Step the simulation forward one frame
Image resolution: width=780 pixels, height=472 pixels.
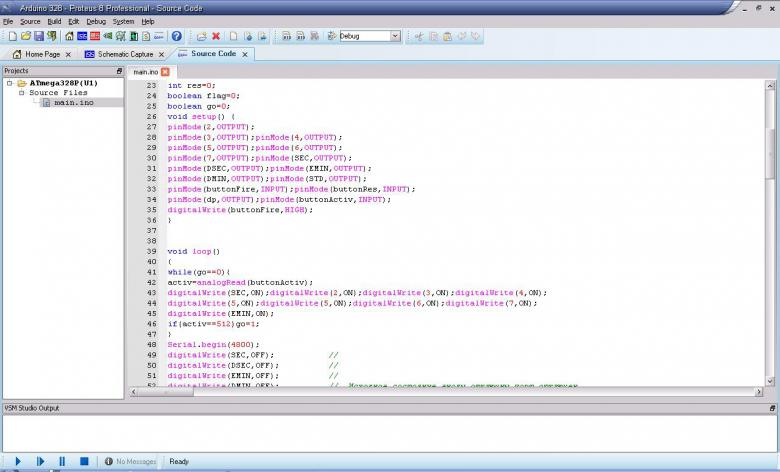tap(40, 461)
